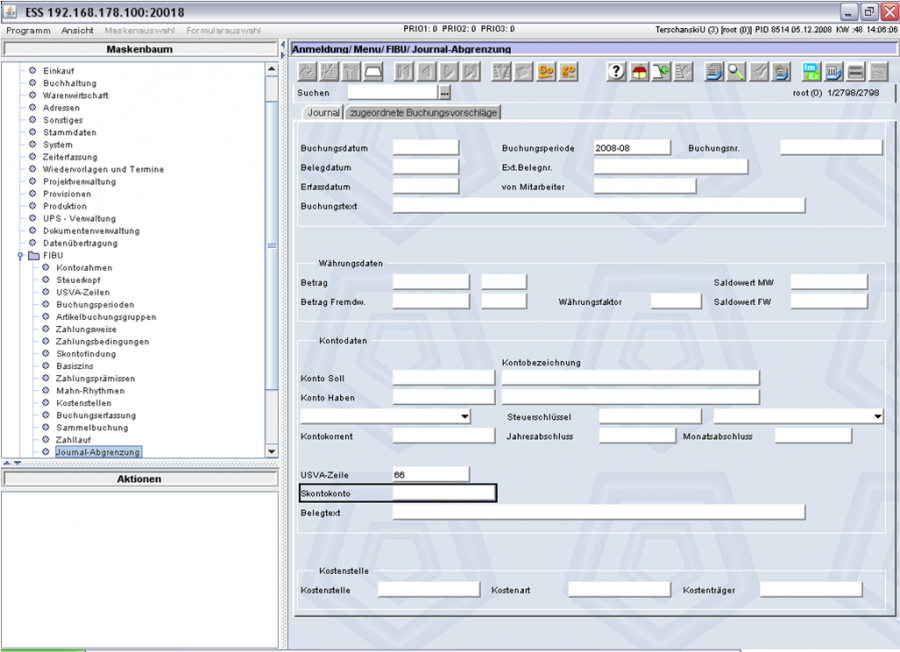Click the Skontokonto input field
The width and height of the screenshot is (900, 652).
(444, 493)
